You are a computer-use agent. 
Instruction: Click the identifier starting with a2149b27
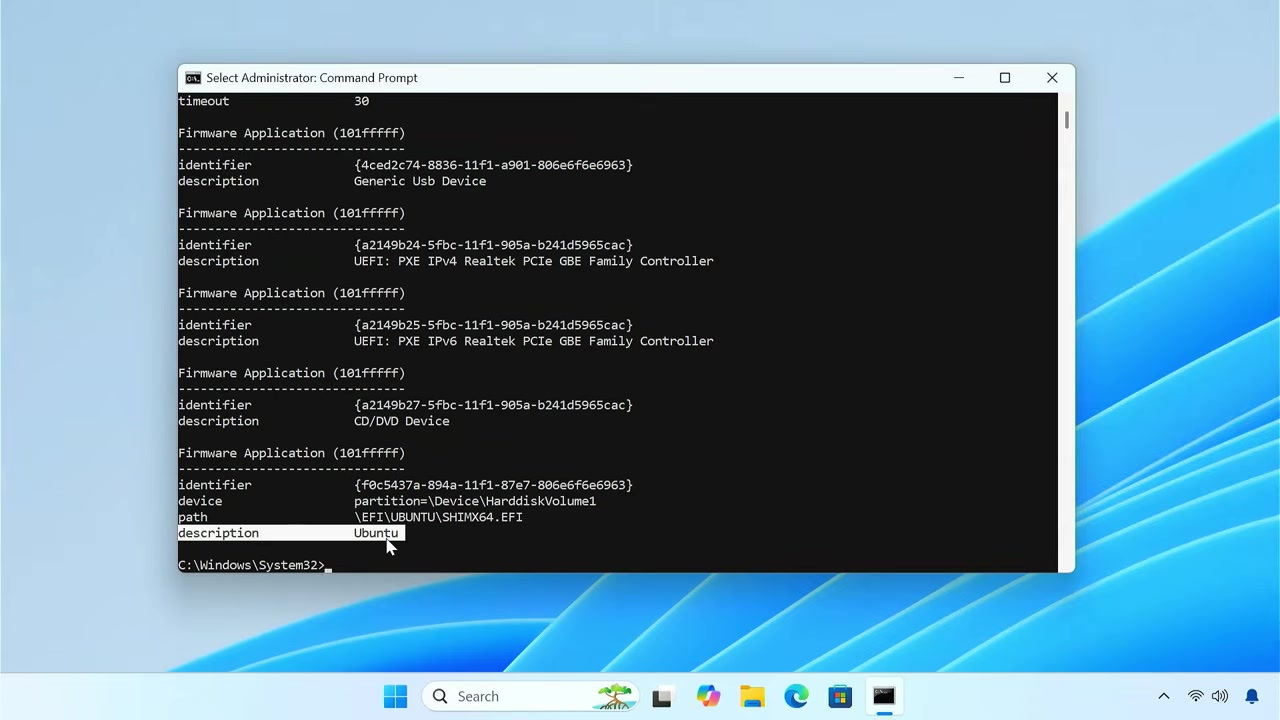(x=493, y=405)
